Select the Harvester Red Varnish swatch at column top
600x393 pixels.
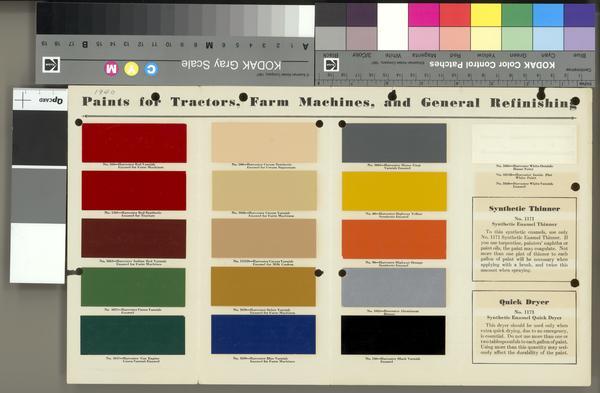click(x=134, y=143)
